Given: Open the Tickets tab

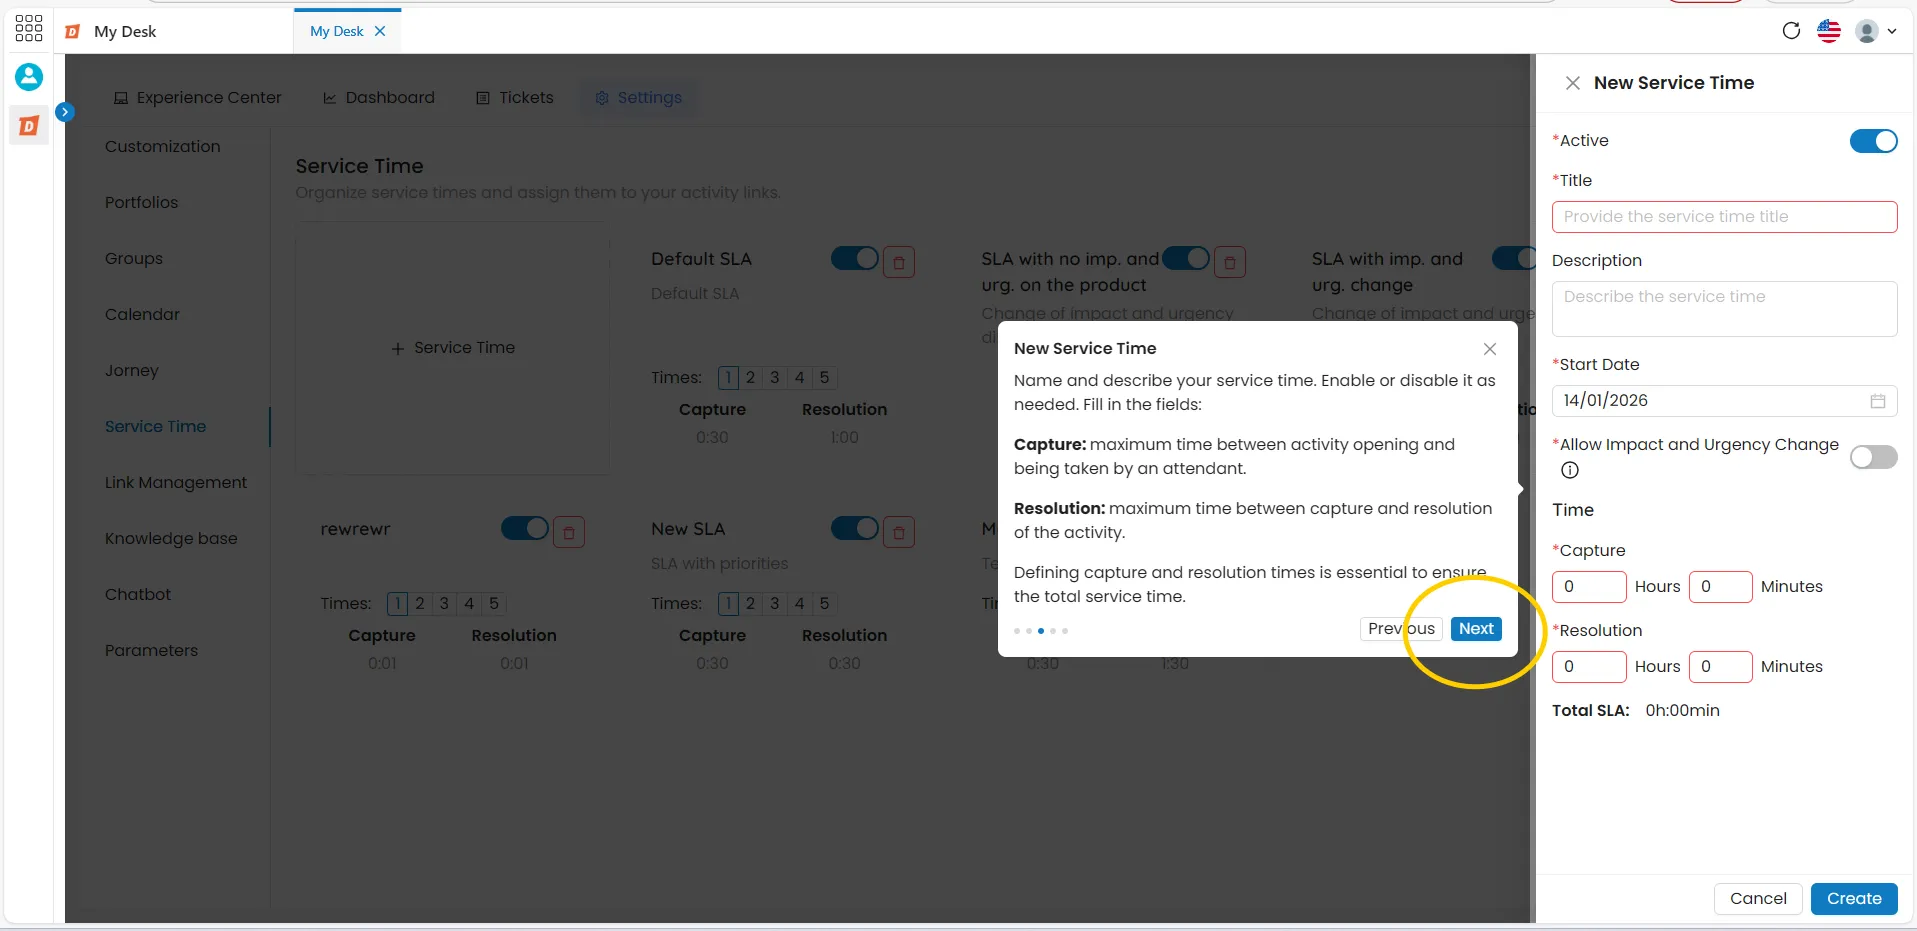Looking at the screenshot, I should tap(515, 98).
